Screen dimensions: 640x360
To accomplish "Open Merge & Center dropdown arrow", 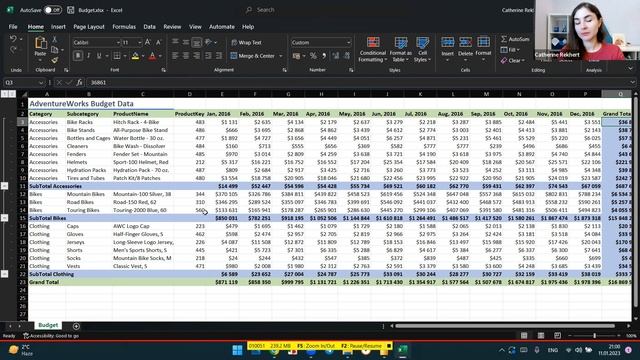I will pos(281,56).
